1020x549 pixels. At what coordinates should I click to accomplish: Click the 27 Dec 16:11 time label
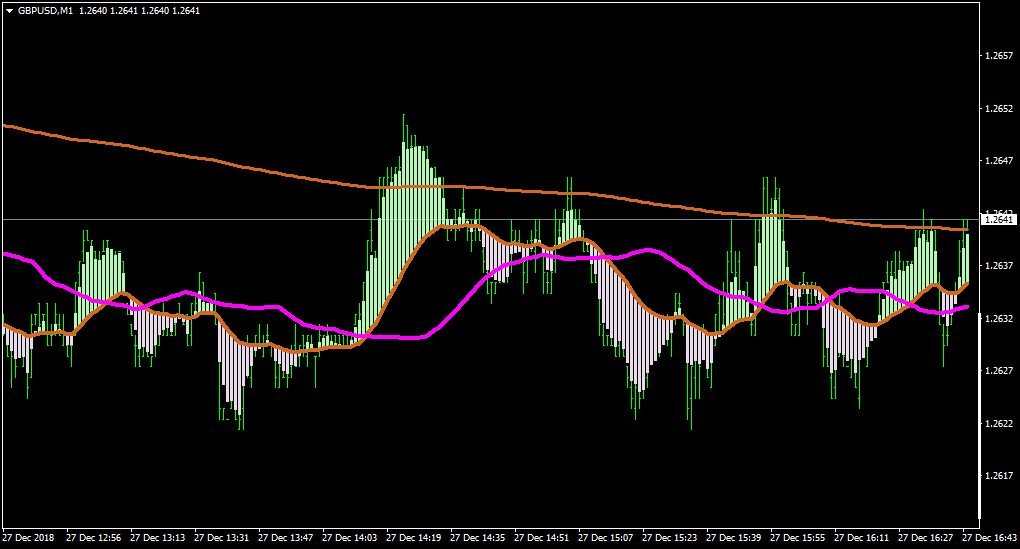(x=861, y=538)
